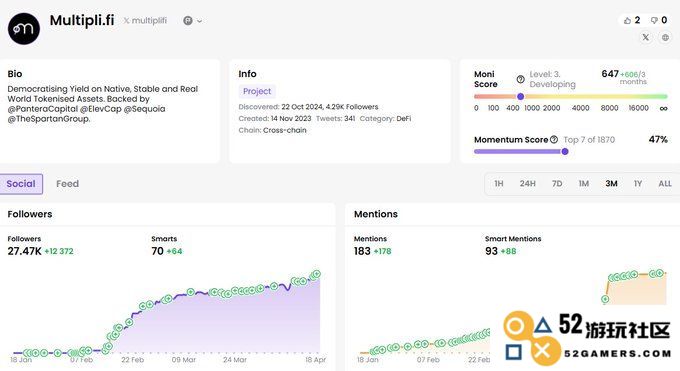Viewport: 680px width, 371px height.
Task: Select the ALL time range
Action: [x=665, y=184]
